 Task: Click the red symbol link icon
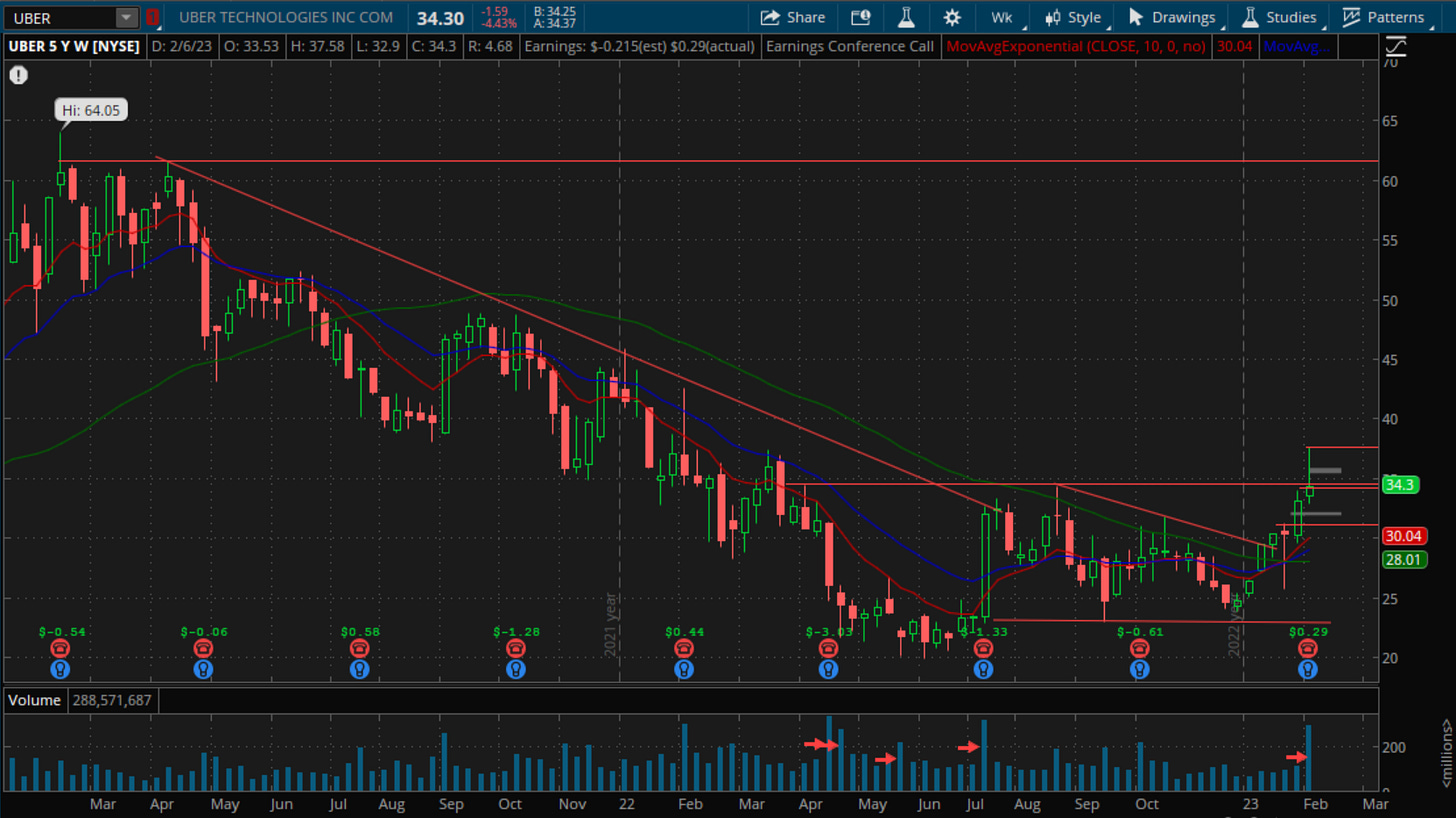[152, 17]
